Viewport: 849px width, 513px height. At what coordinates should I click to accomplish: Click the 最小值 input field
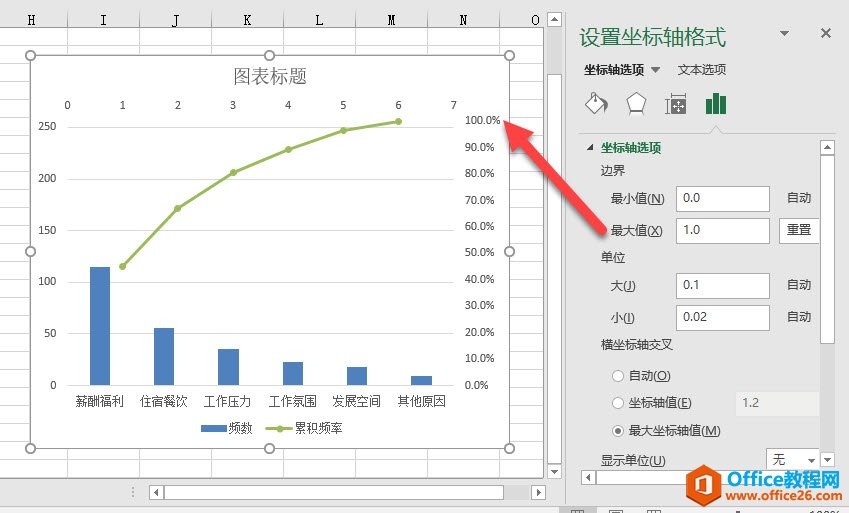click(x=722, y=198)
